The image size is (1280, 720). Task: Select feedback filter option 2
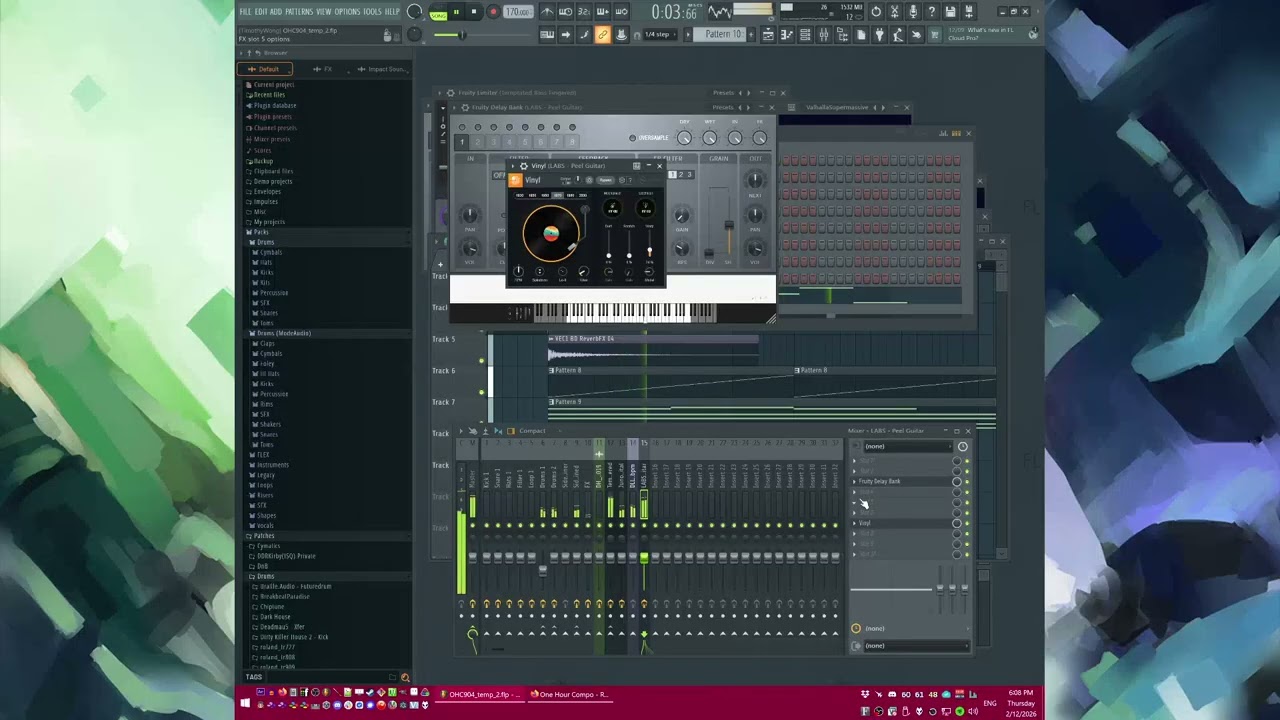[x=681, y=175]
